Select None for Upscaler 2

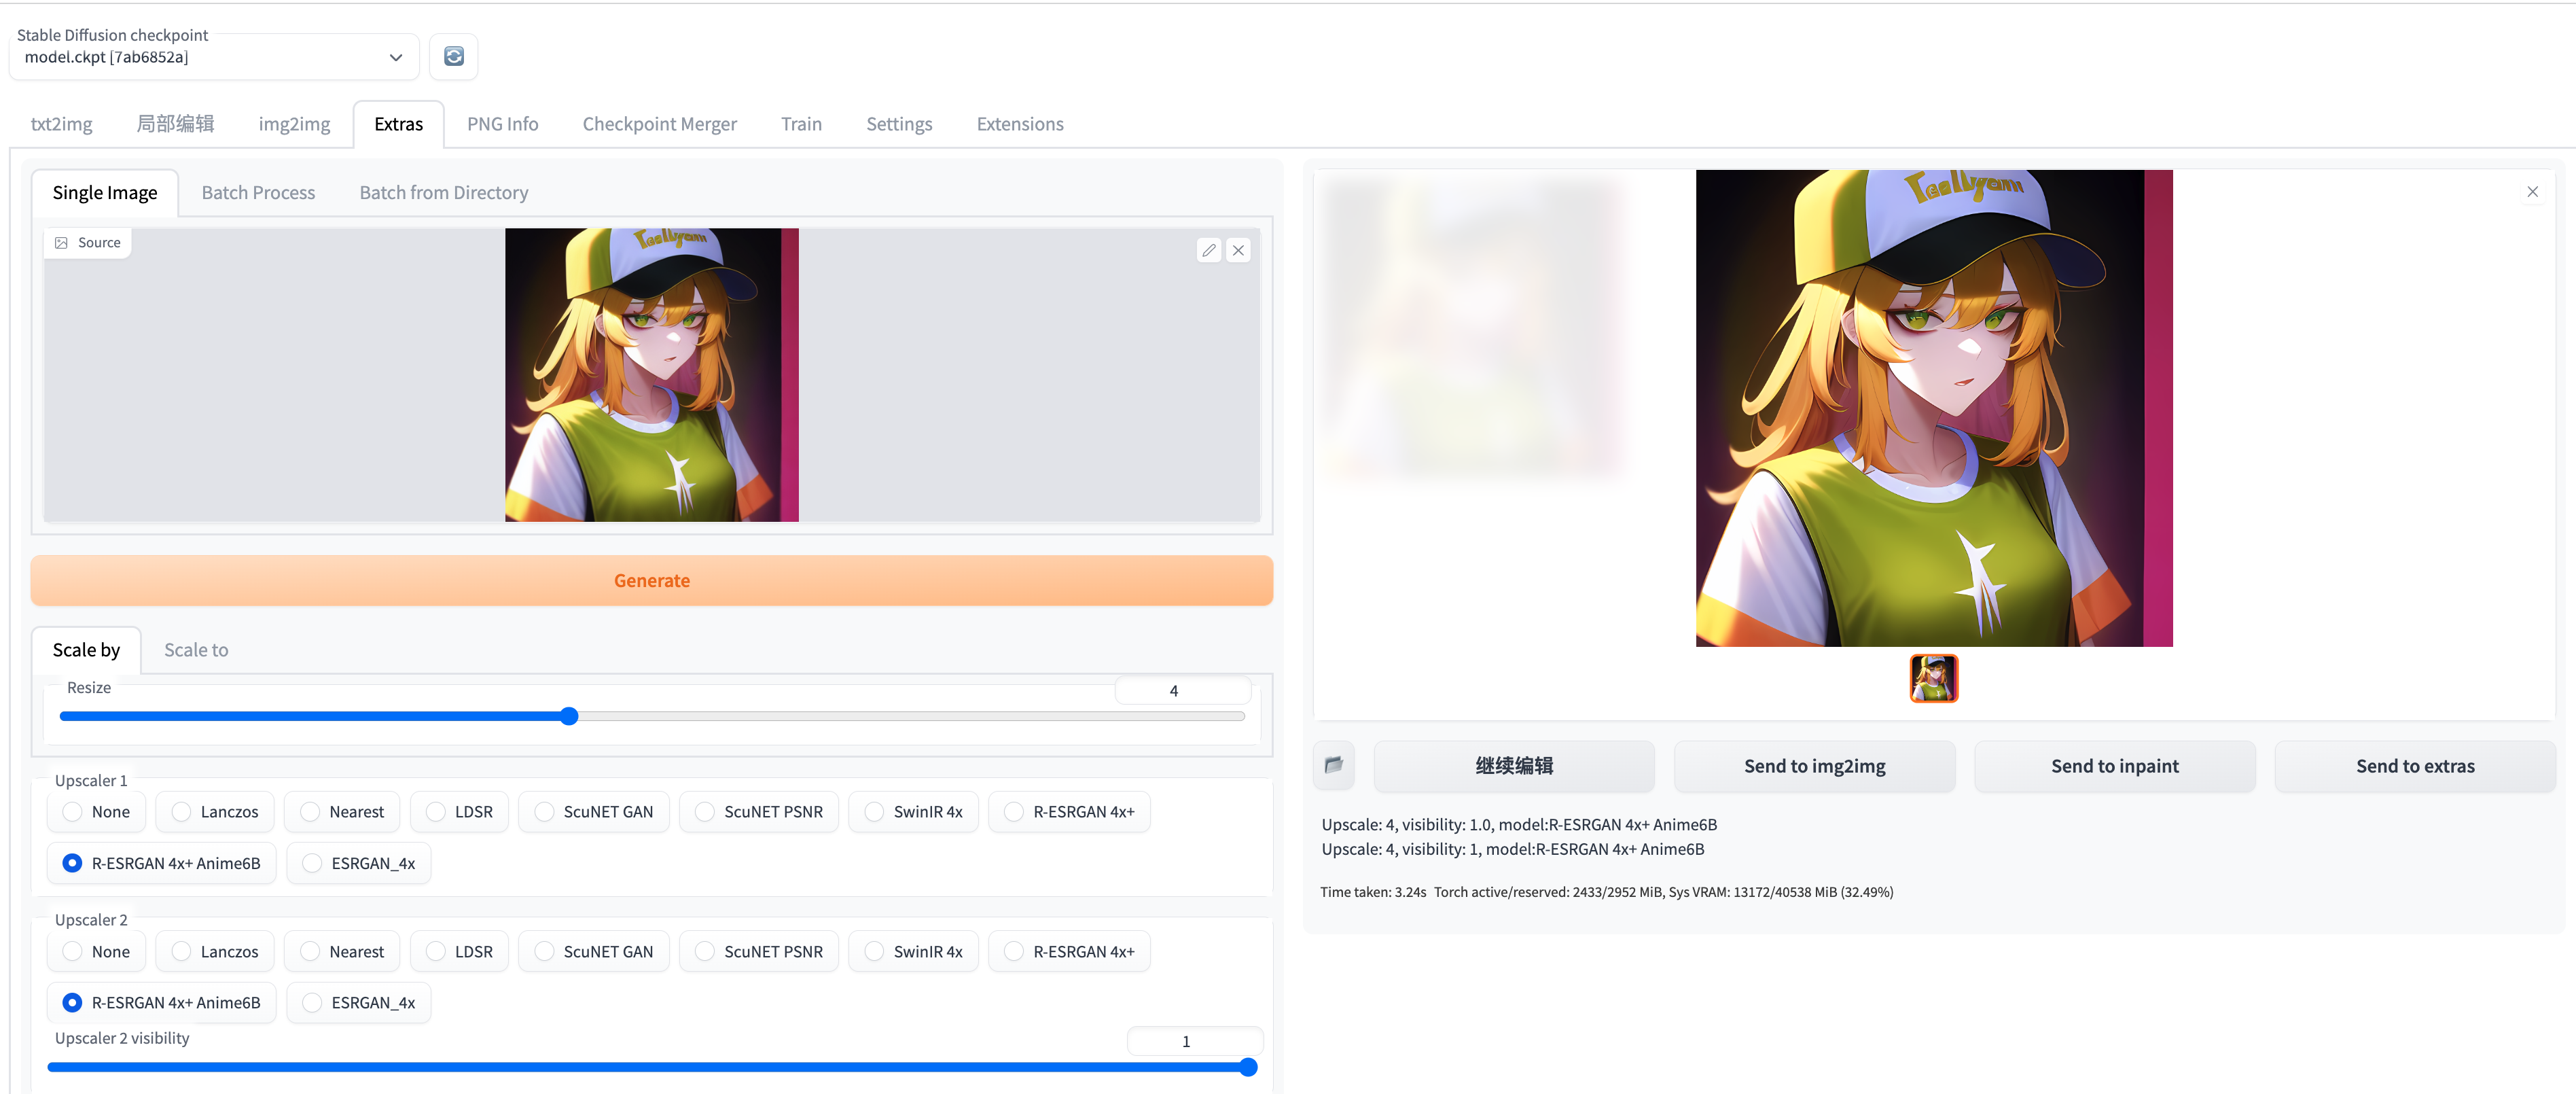[x=73, y=952]
